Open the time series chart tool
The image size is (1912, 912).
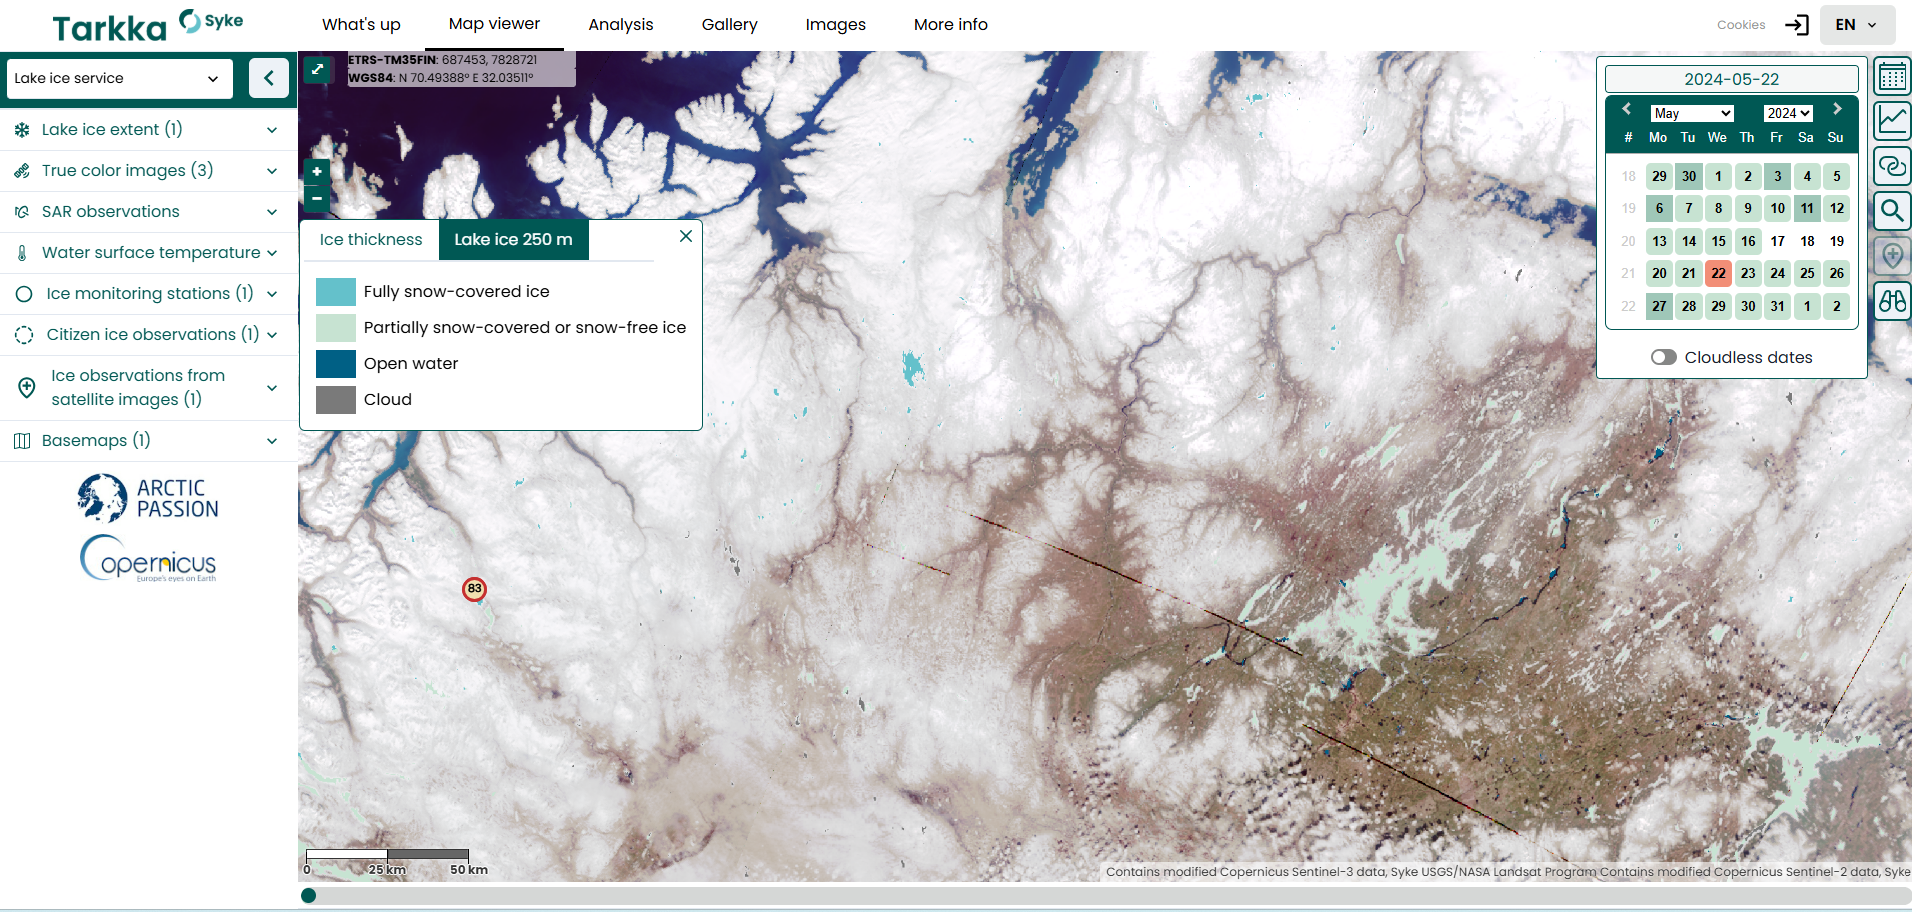tap(1892, 121)
